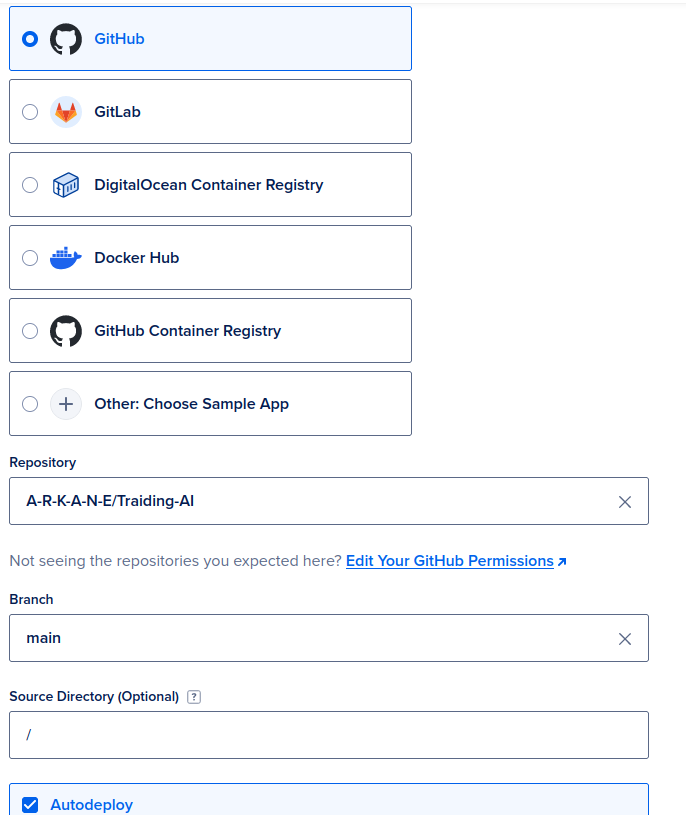686x815 pixels.
Task: Select the GitHub source radio button
Action: (x=30, y=39)
